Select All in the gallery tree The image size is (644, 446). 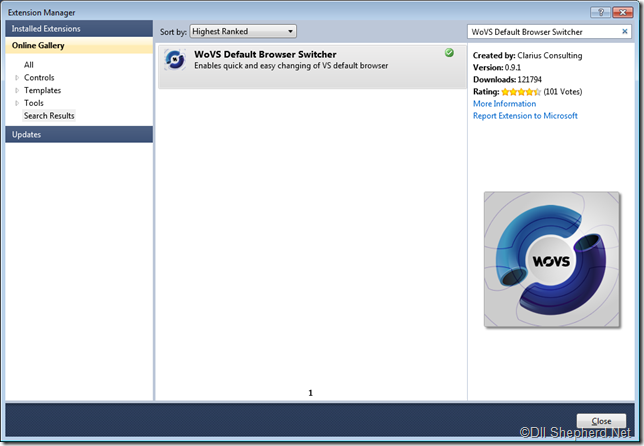point(29,65)
